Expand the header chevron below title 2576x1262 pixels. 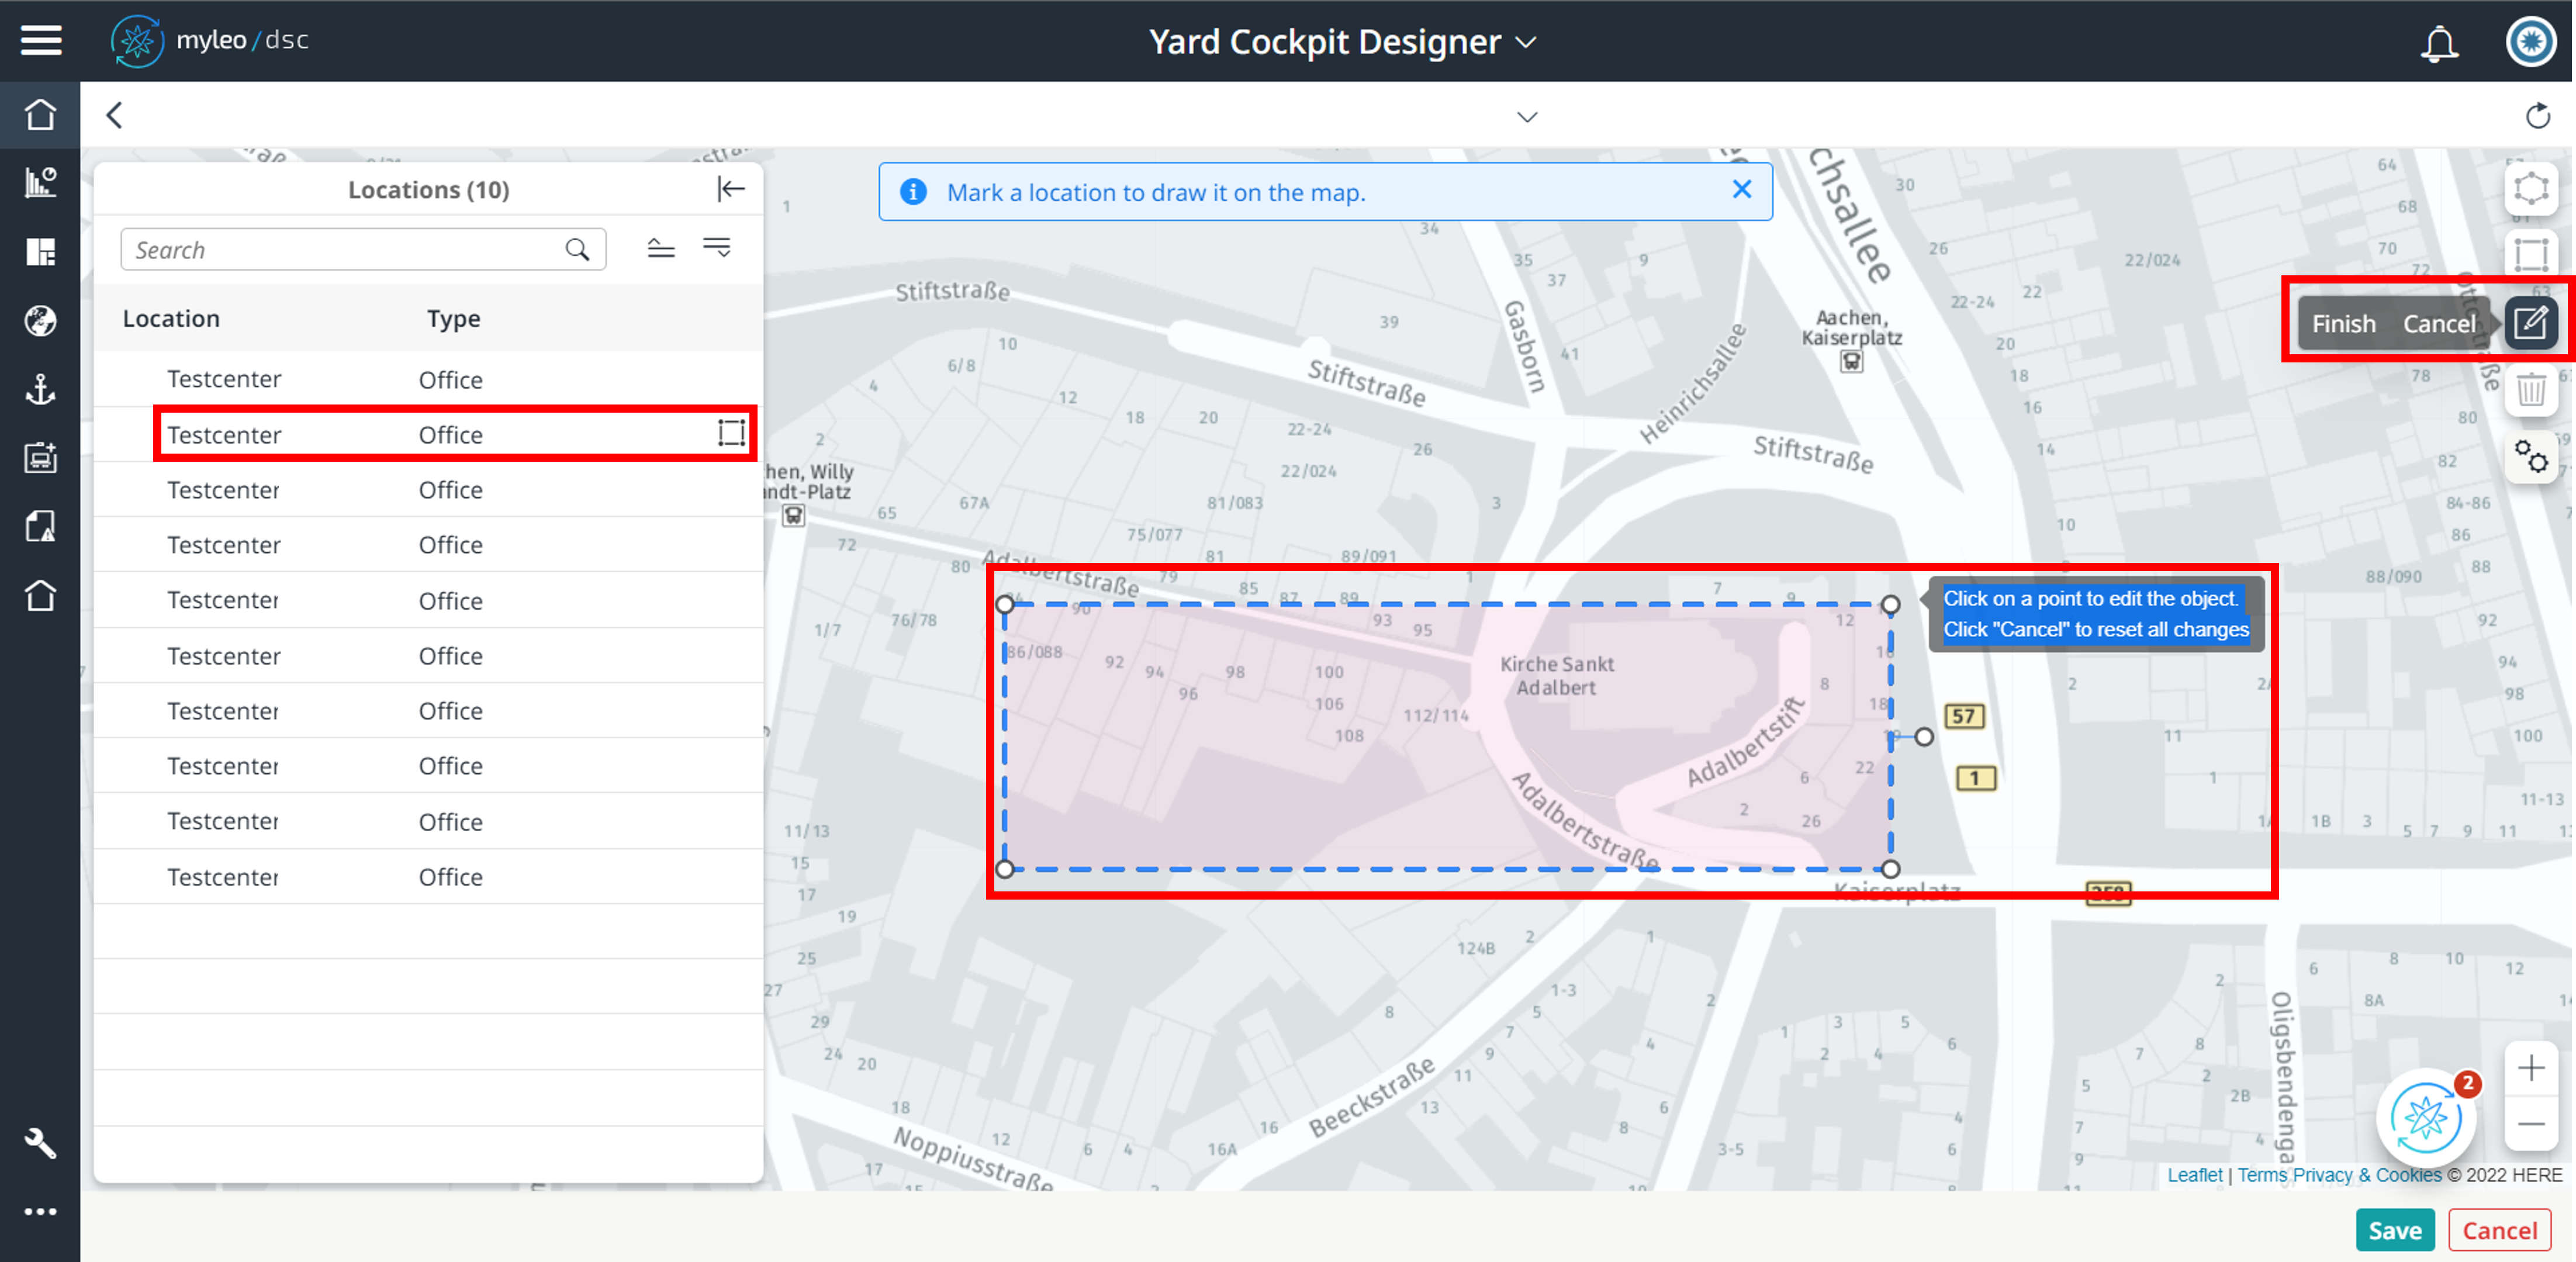point(1526,117)
